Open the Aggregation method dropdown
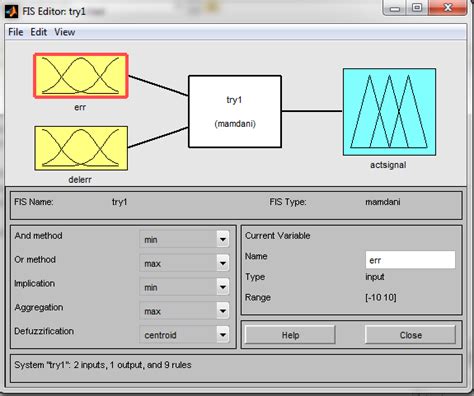The height and width of the screenshot is (396, 474). pos(184,311)
